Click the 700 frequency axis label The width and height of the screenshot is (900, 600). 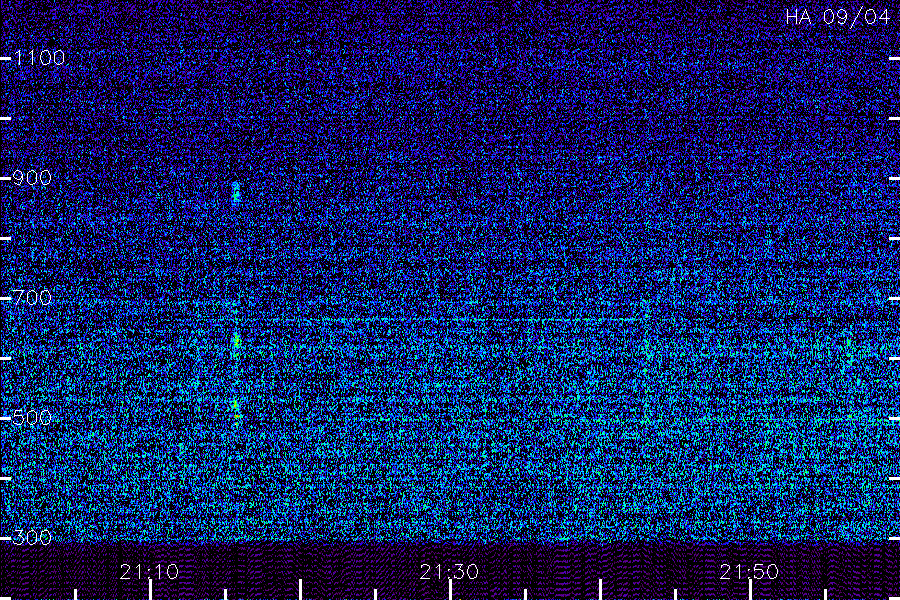pos(32,298)
